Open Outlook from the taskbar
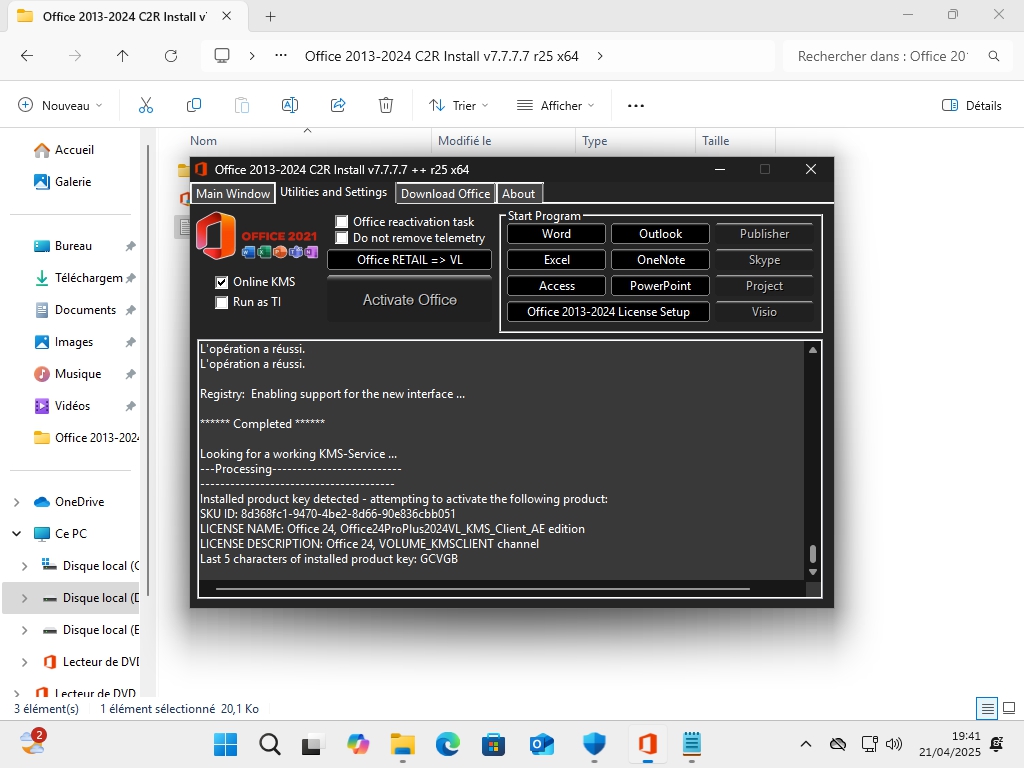1024x768 pixels. coord(542,744)
